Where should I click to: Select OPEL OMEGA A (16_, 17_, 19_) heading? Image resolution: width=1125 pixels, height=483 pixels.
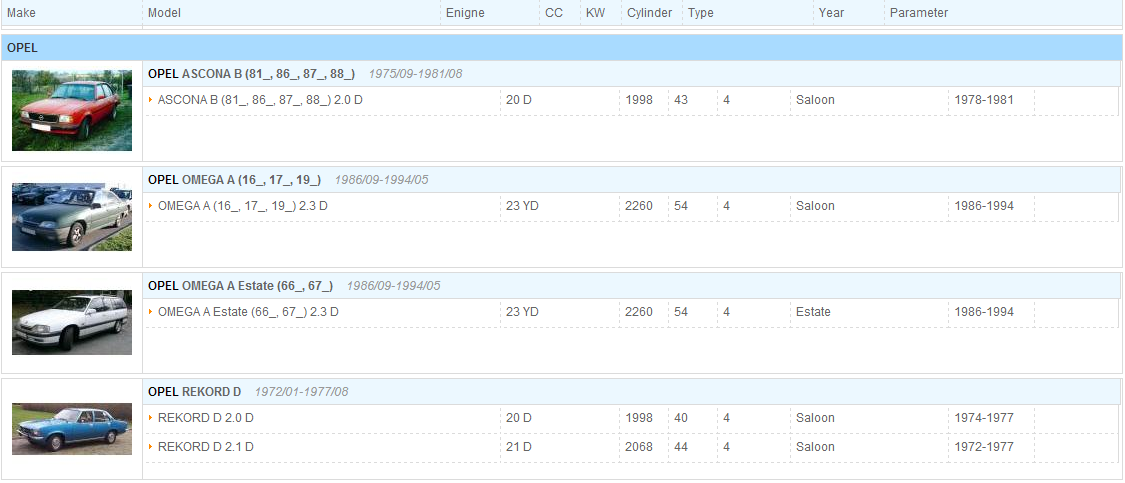click(x=234, y=179)
